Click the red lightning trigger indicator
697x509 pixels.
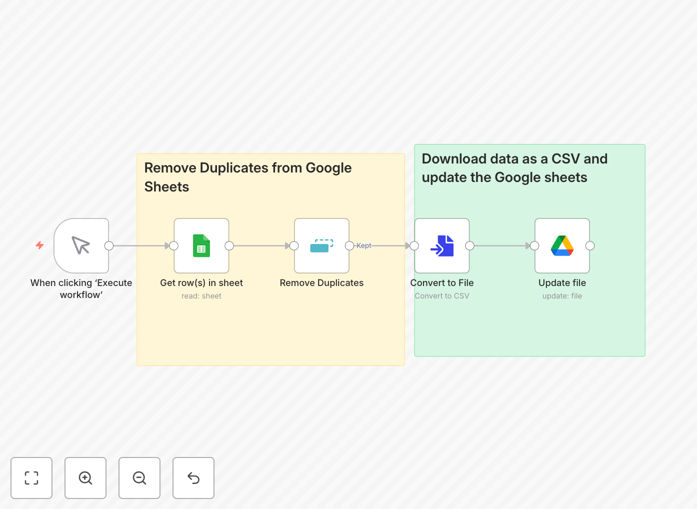(x=40, y=245)
